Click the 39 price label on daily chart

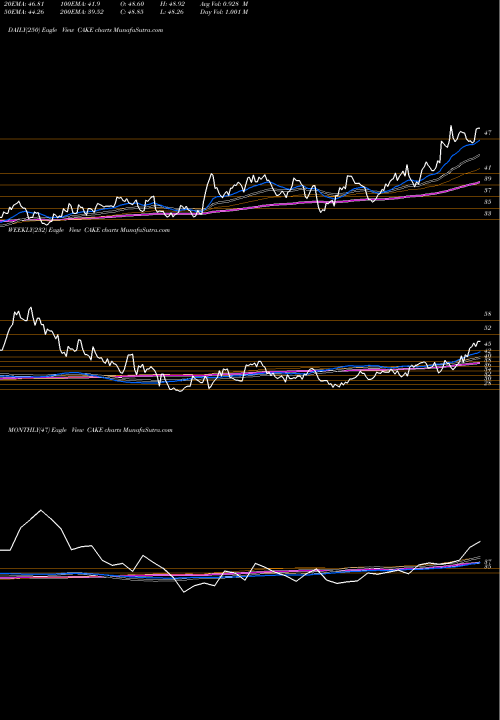(488, 179)
